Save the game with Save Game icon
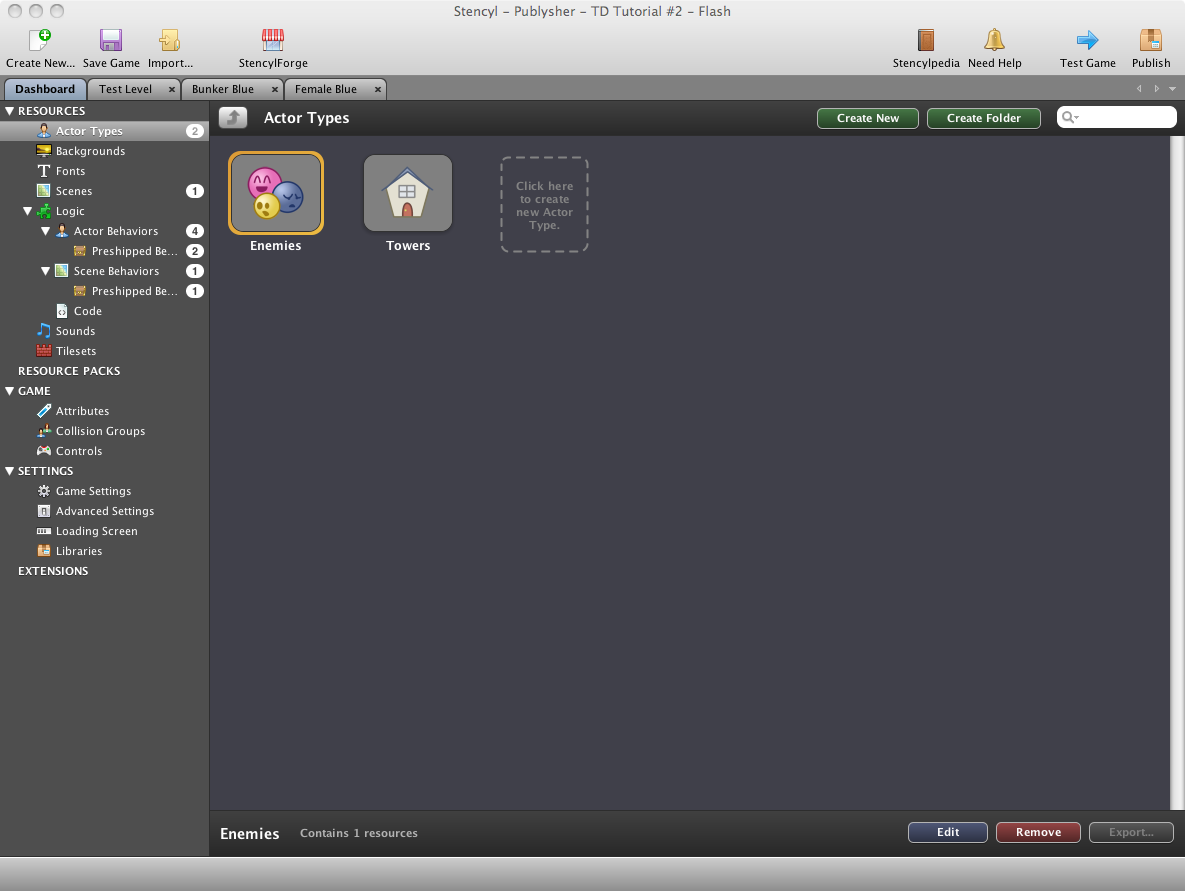This screenshot has height=891, width=1185. 111,39
